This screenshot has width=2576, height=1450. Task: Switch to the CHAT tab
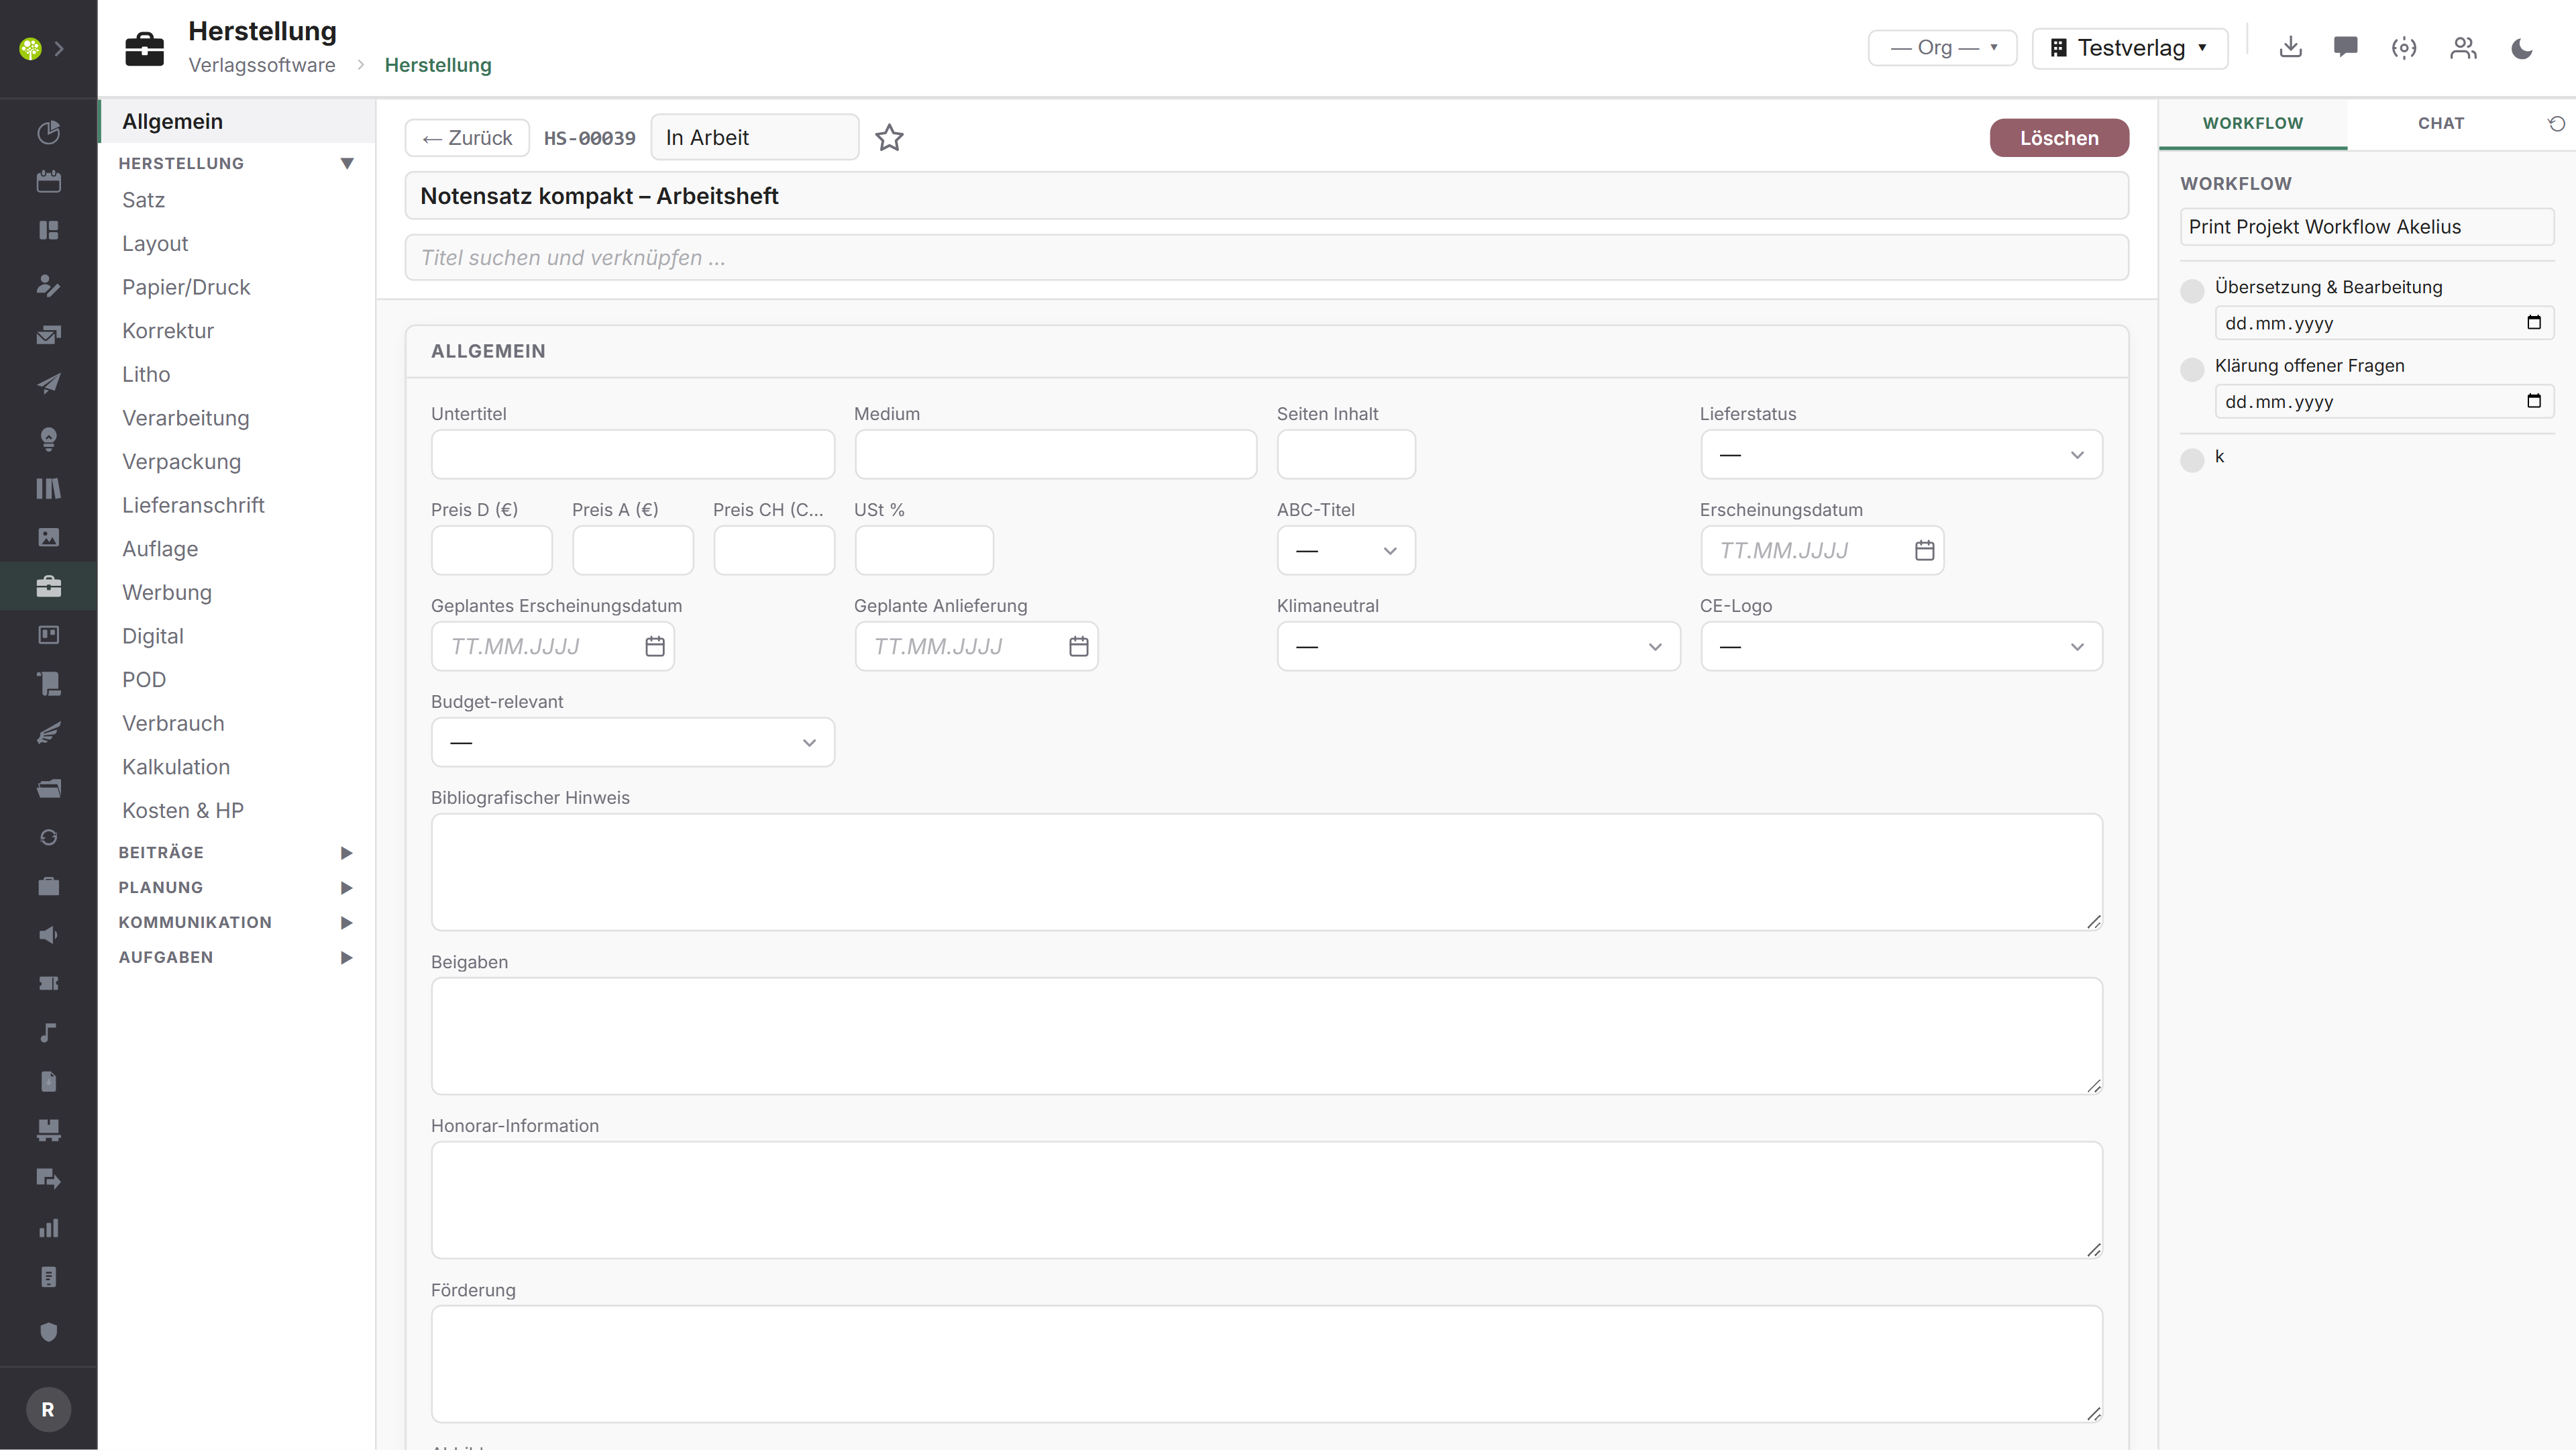[2441, 123]
